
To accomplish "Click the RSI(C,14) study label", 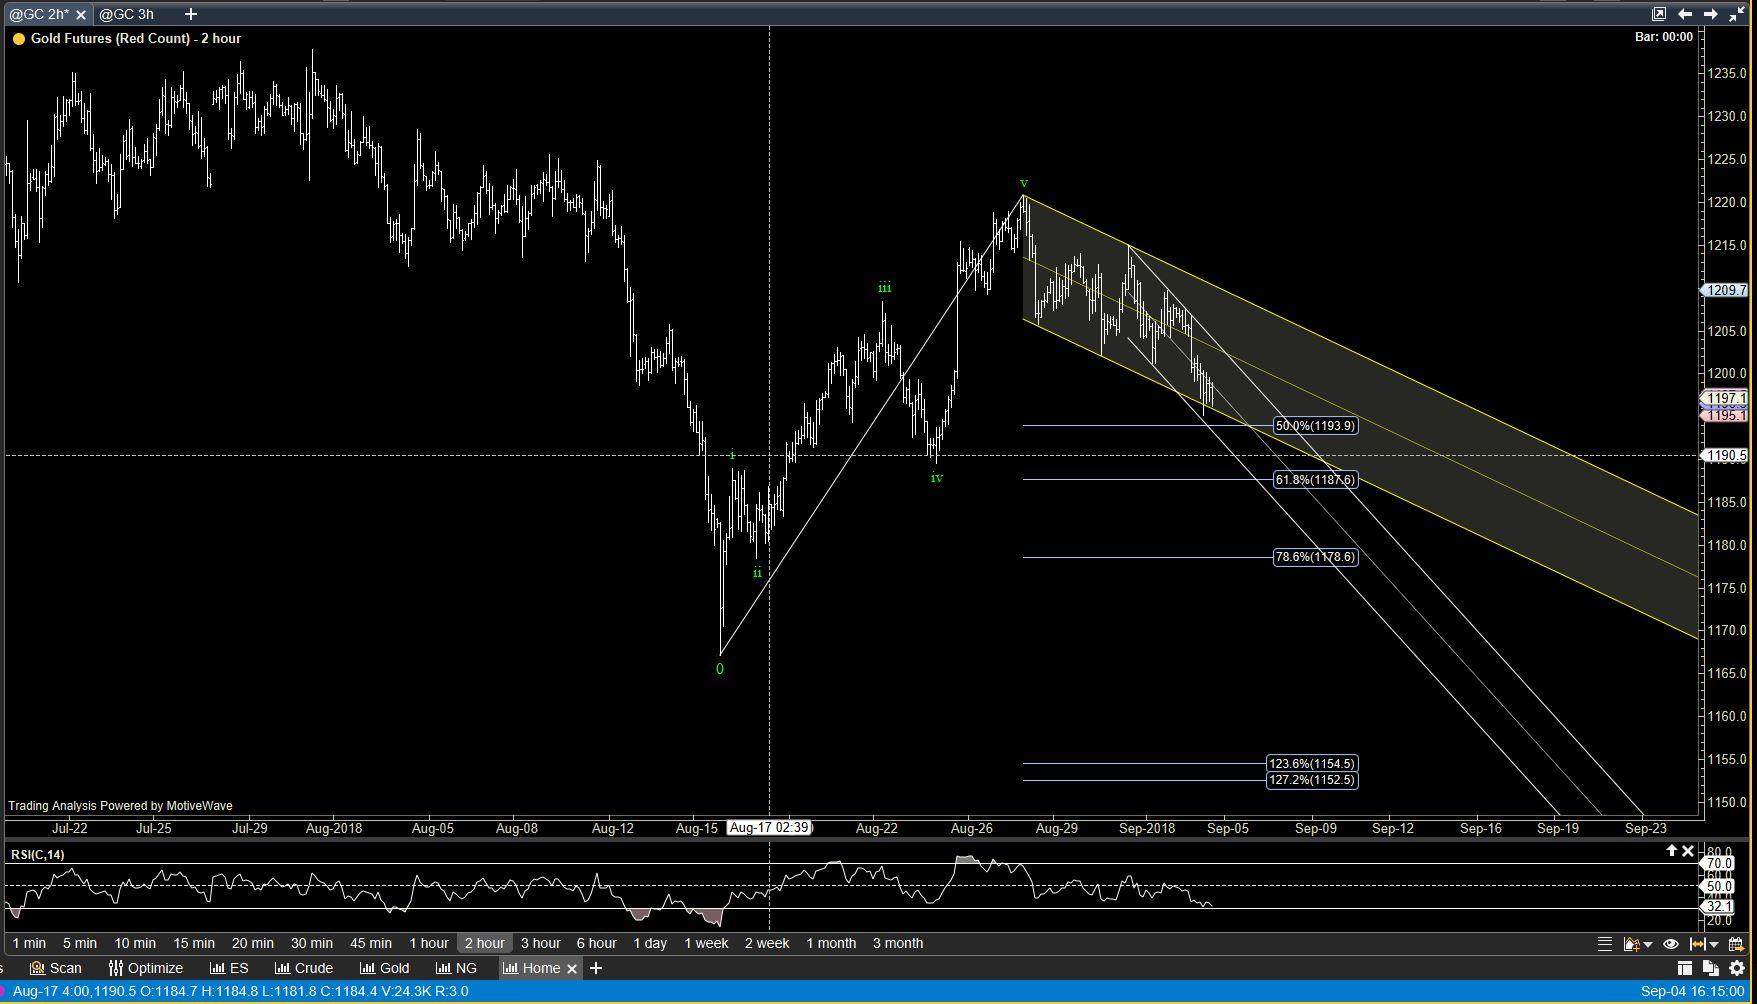I will (38, 854).
